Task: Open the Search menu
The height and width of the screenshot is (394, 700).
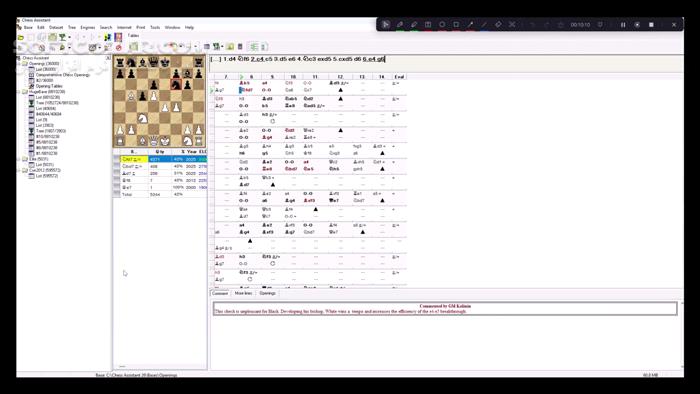Action: point(106,28)
